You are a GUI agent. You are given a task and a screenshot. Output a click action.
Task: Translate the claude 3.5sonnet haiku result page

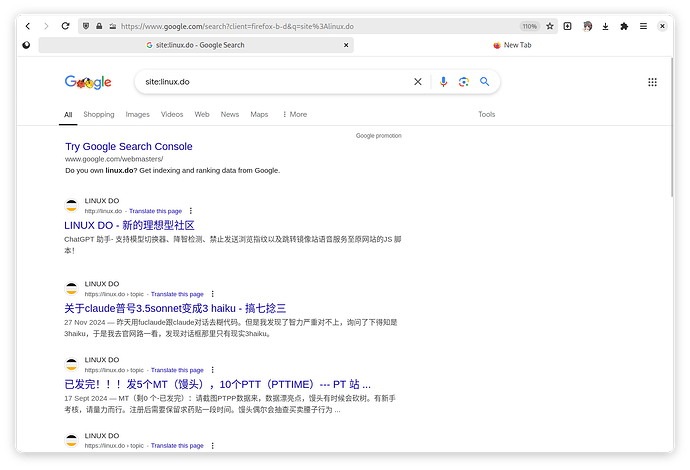click(177, 294)
